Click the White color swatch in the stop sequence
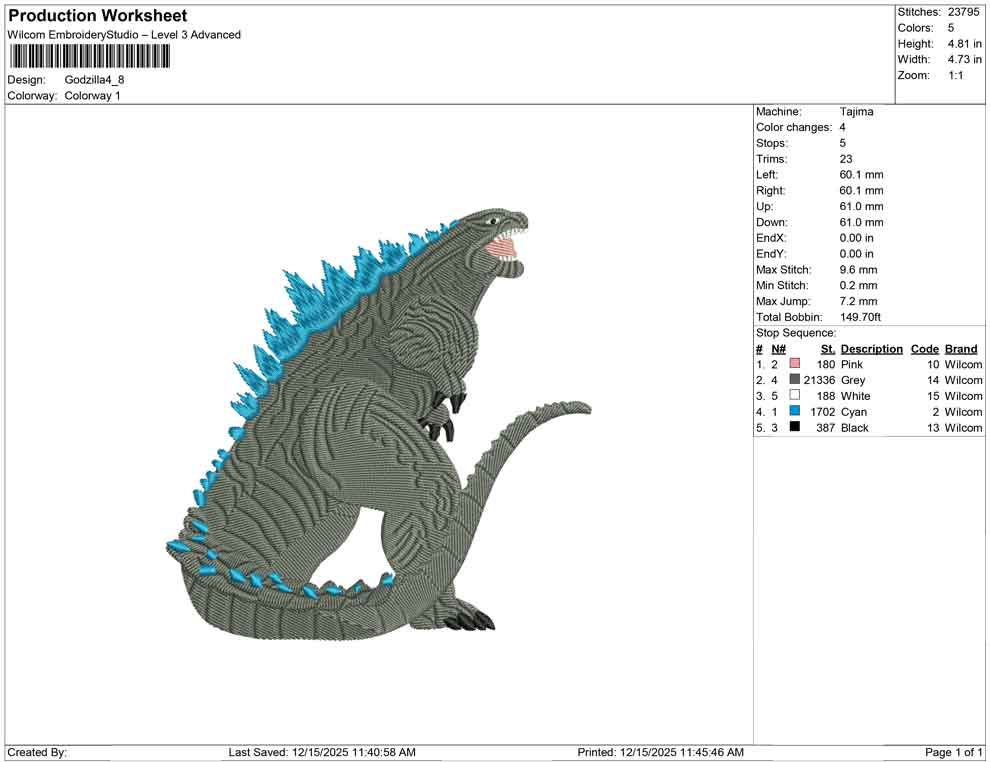Screen dimensions: 990x762 coord(795,395)
